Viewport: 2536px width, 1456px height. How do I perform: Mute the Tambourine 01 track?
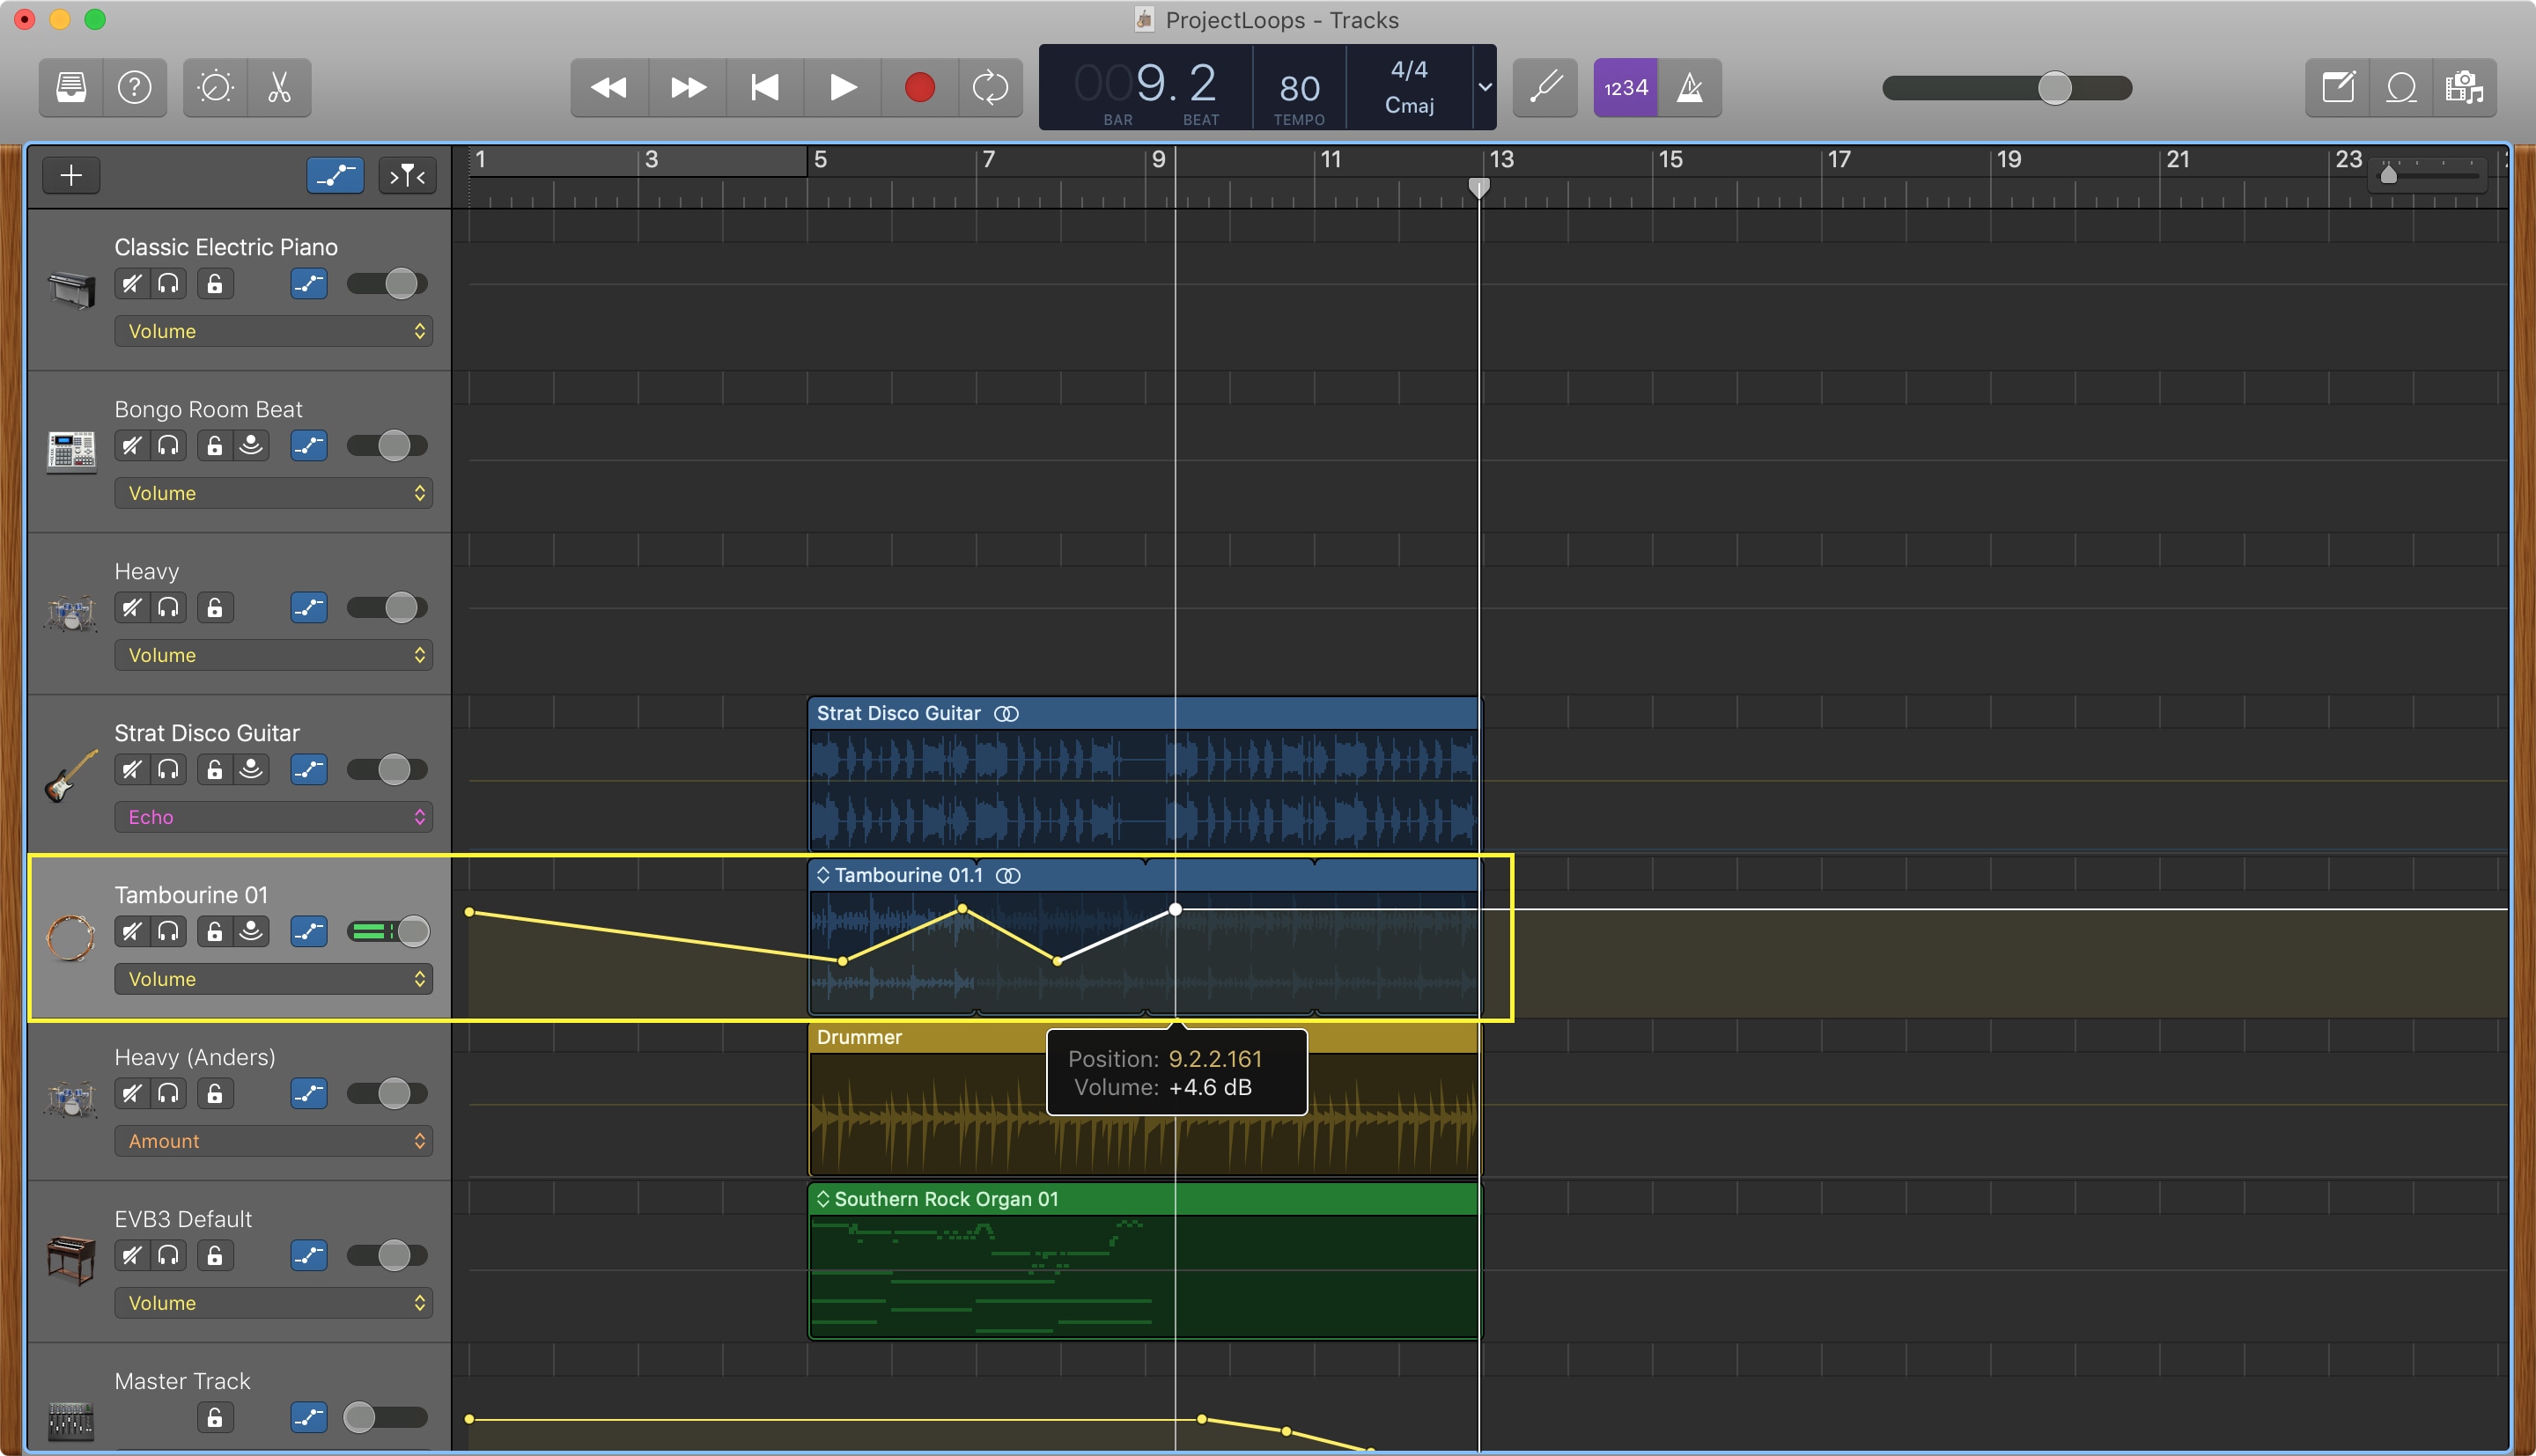tap(132, 932)
